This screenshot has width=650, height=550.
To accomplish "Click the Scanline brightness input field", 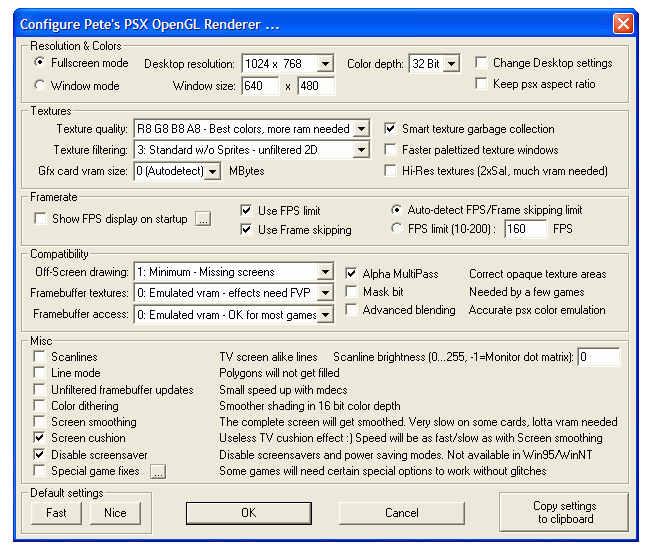I will click(598, 357).
